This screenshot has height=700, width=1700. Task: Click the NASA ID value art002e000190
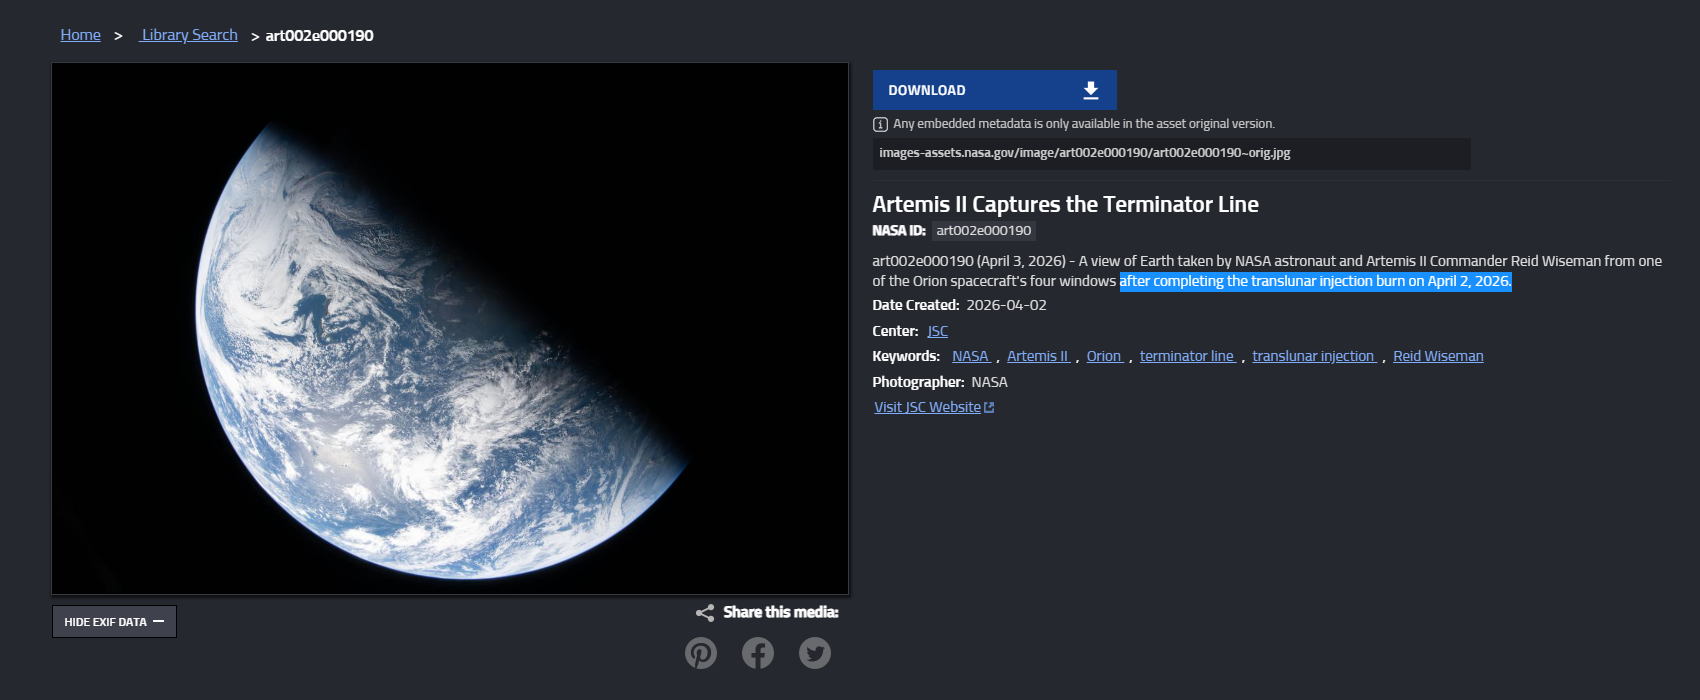click(983, 230)
